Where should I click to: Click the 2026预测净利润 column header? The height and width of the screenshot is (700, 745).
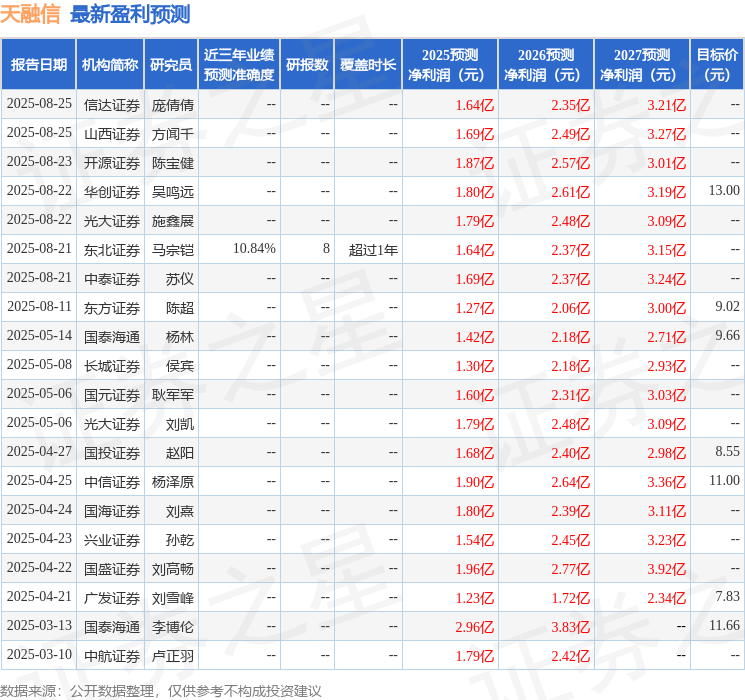[546, 65]
